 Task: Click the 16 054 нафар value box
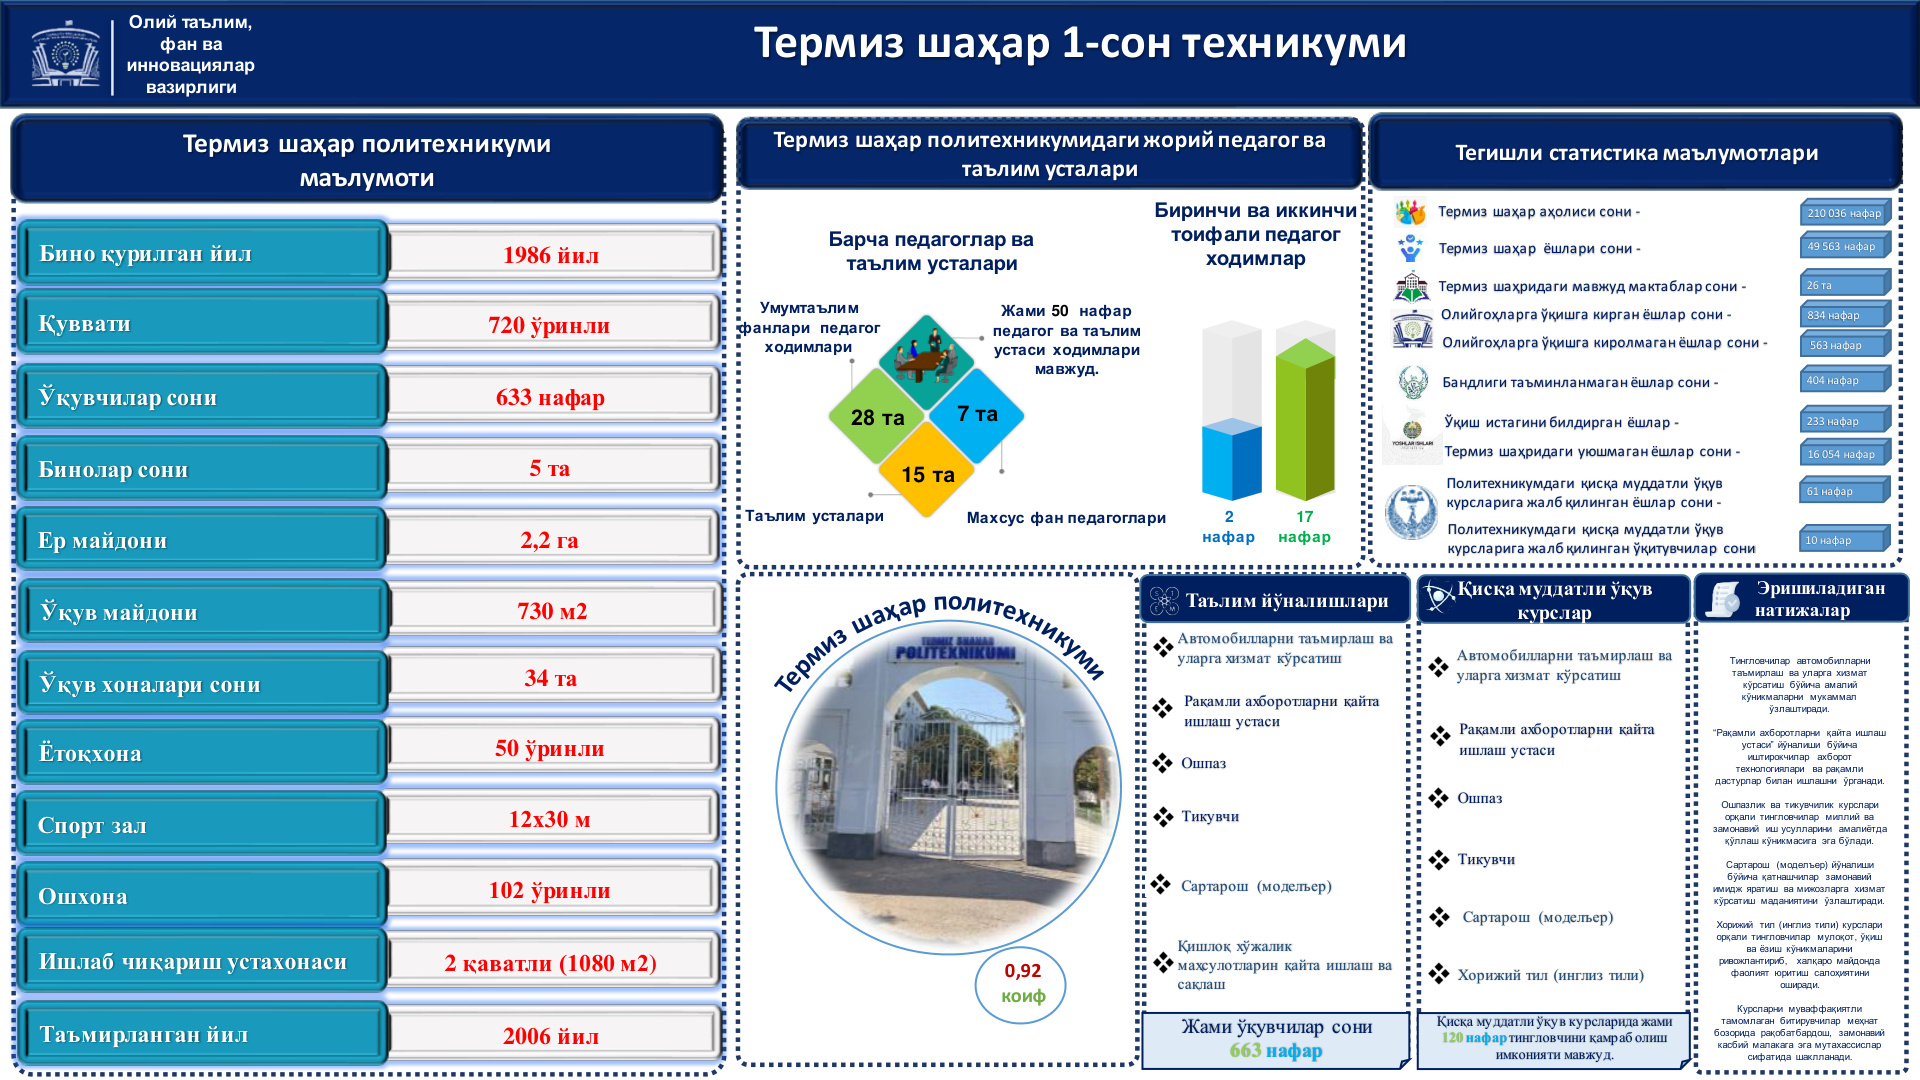tap(1845, 453)
